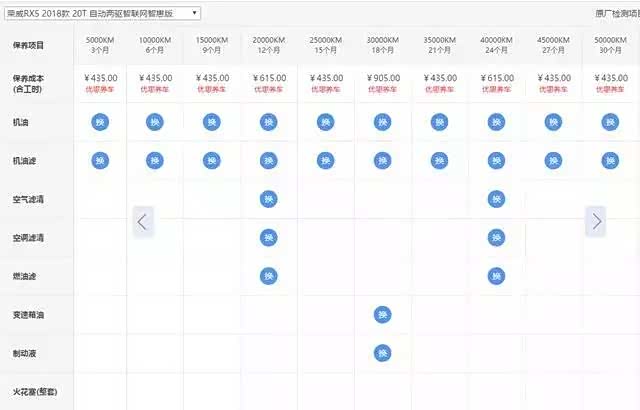640x410 pixels.
Task: Click the 机油 replace icon at 15000KM
Action: click(x=212, y=122)
